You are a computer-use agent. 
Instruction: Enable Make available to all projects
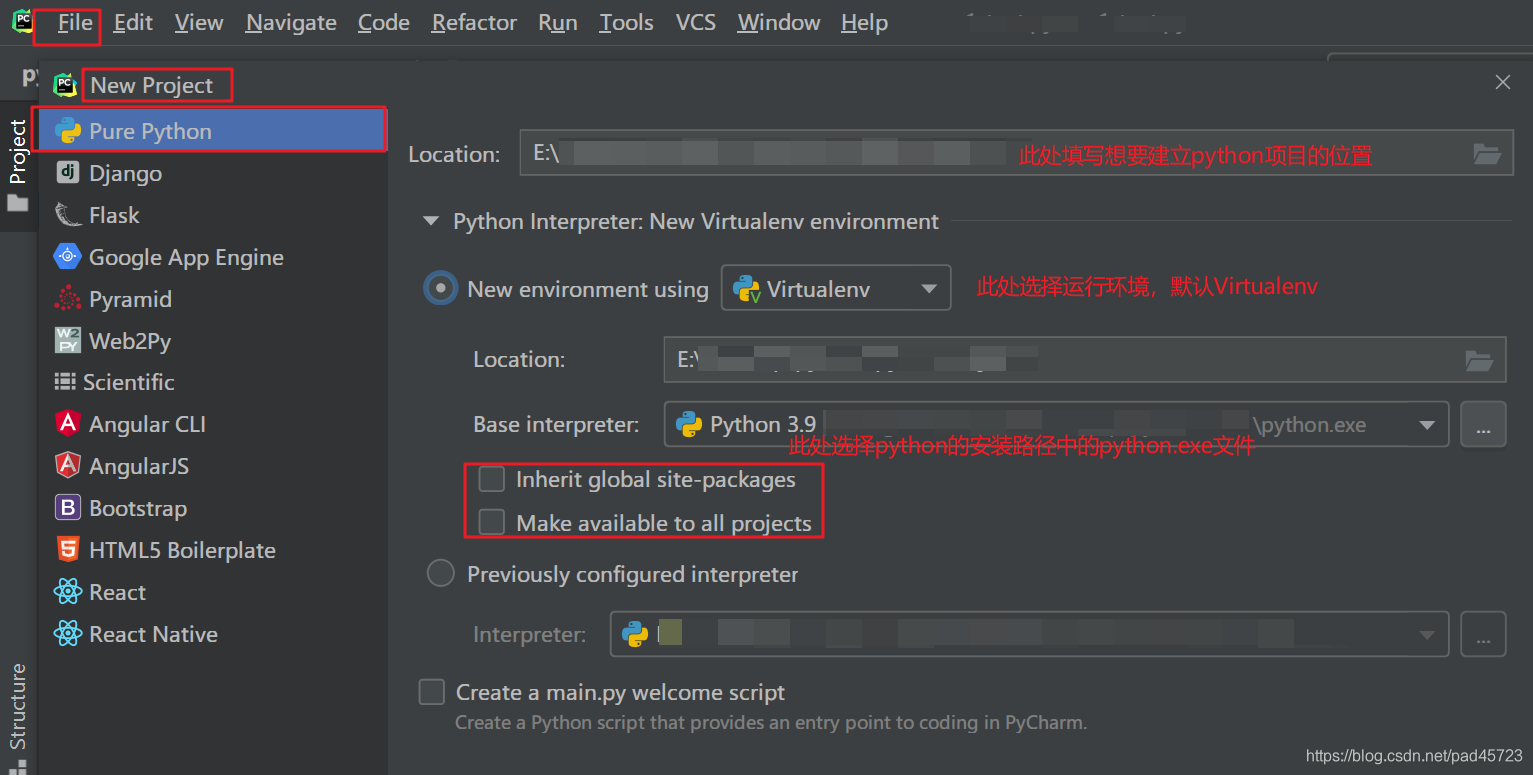[x=491, y=522]
